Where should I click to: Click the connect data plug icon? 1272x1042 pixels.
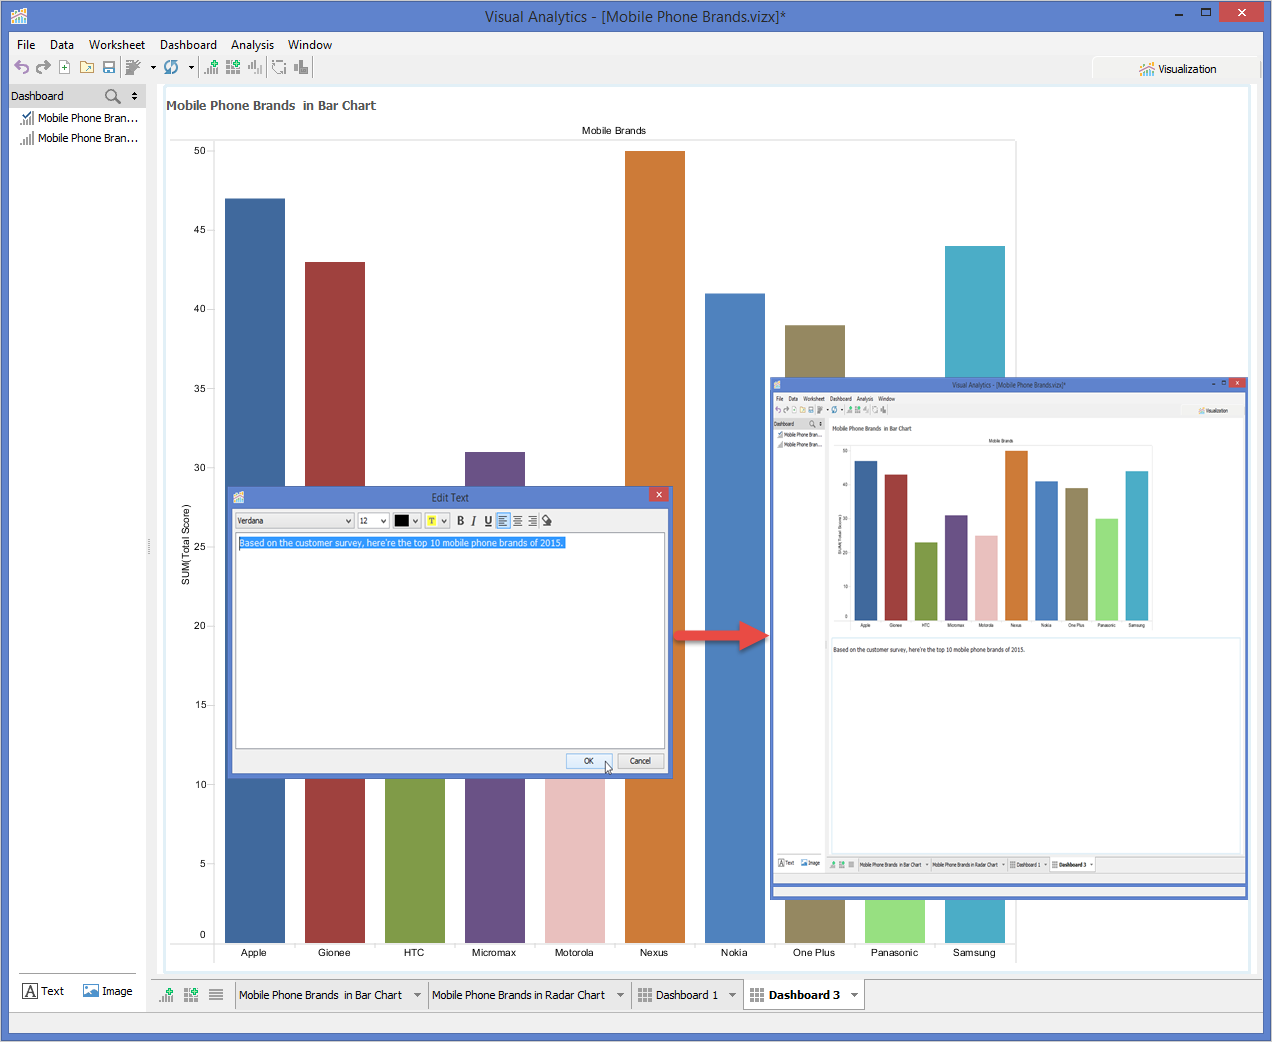point(133,67)
